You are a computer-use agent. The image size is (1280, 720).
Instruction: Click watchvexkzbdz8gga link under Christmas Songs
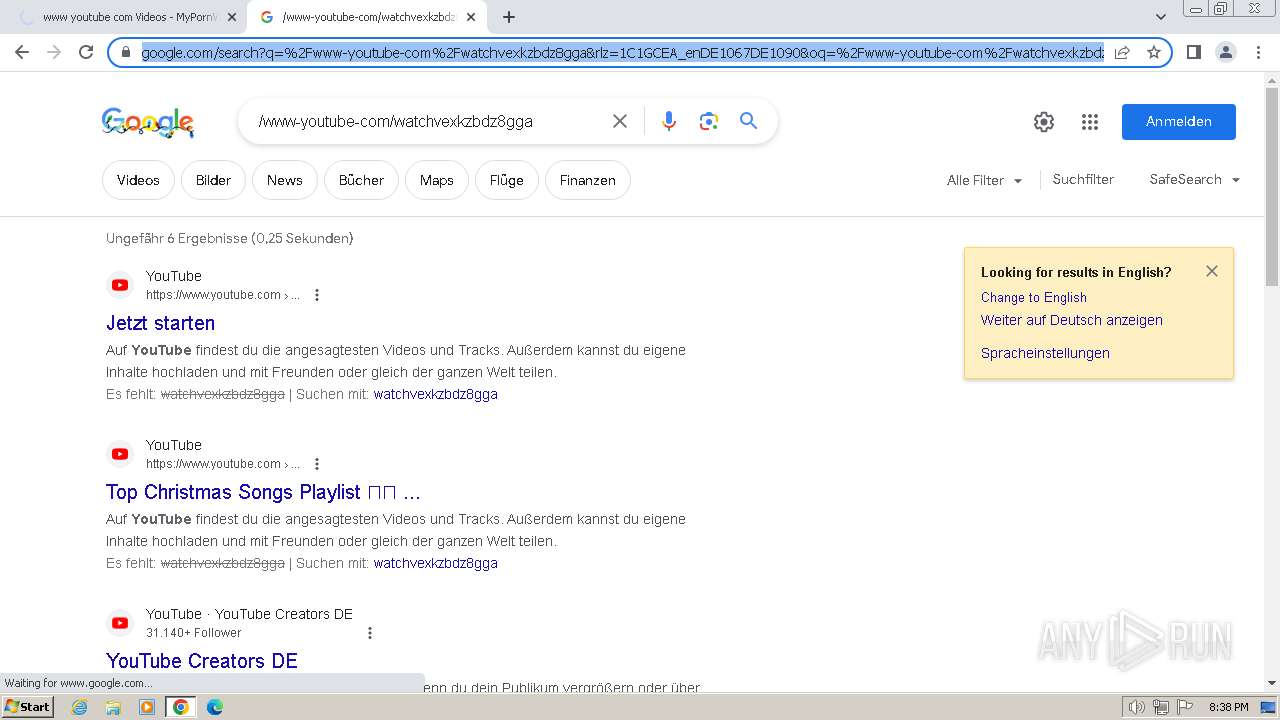pyautogui.click(x=435, y=563)
